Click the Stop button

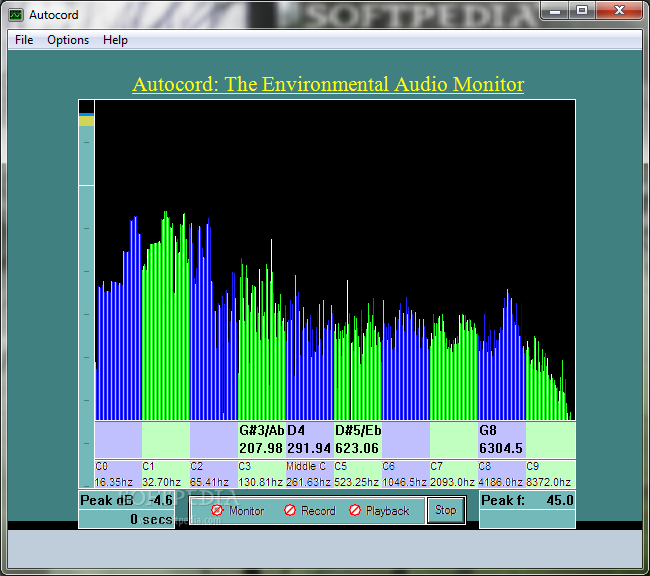[446, 510]
